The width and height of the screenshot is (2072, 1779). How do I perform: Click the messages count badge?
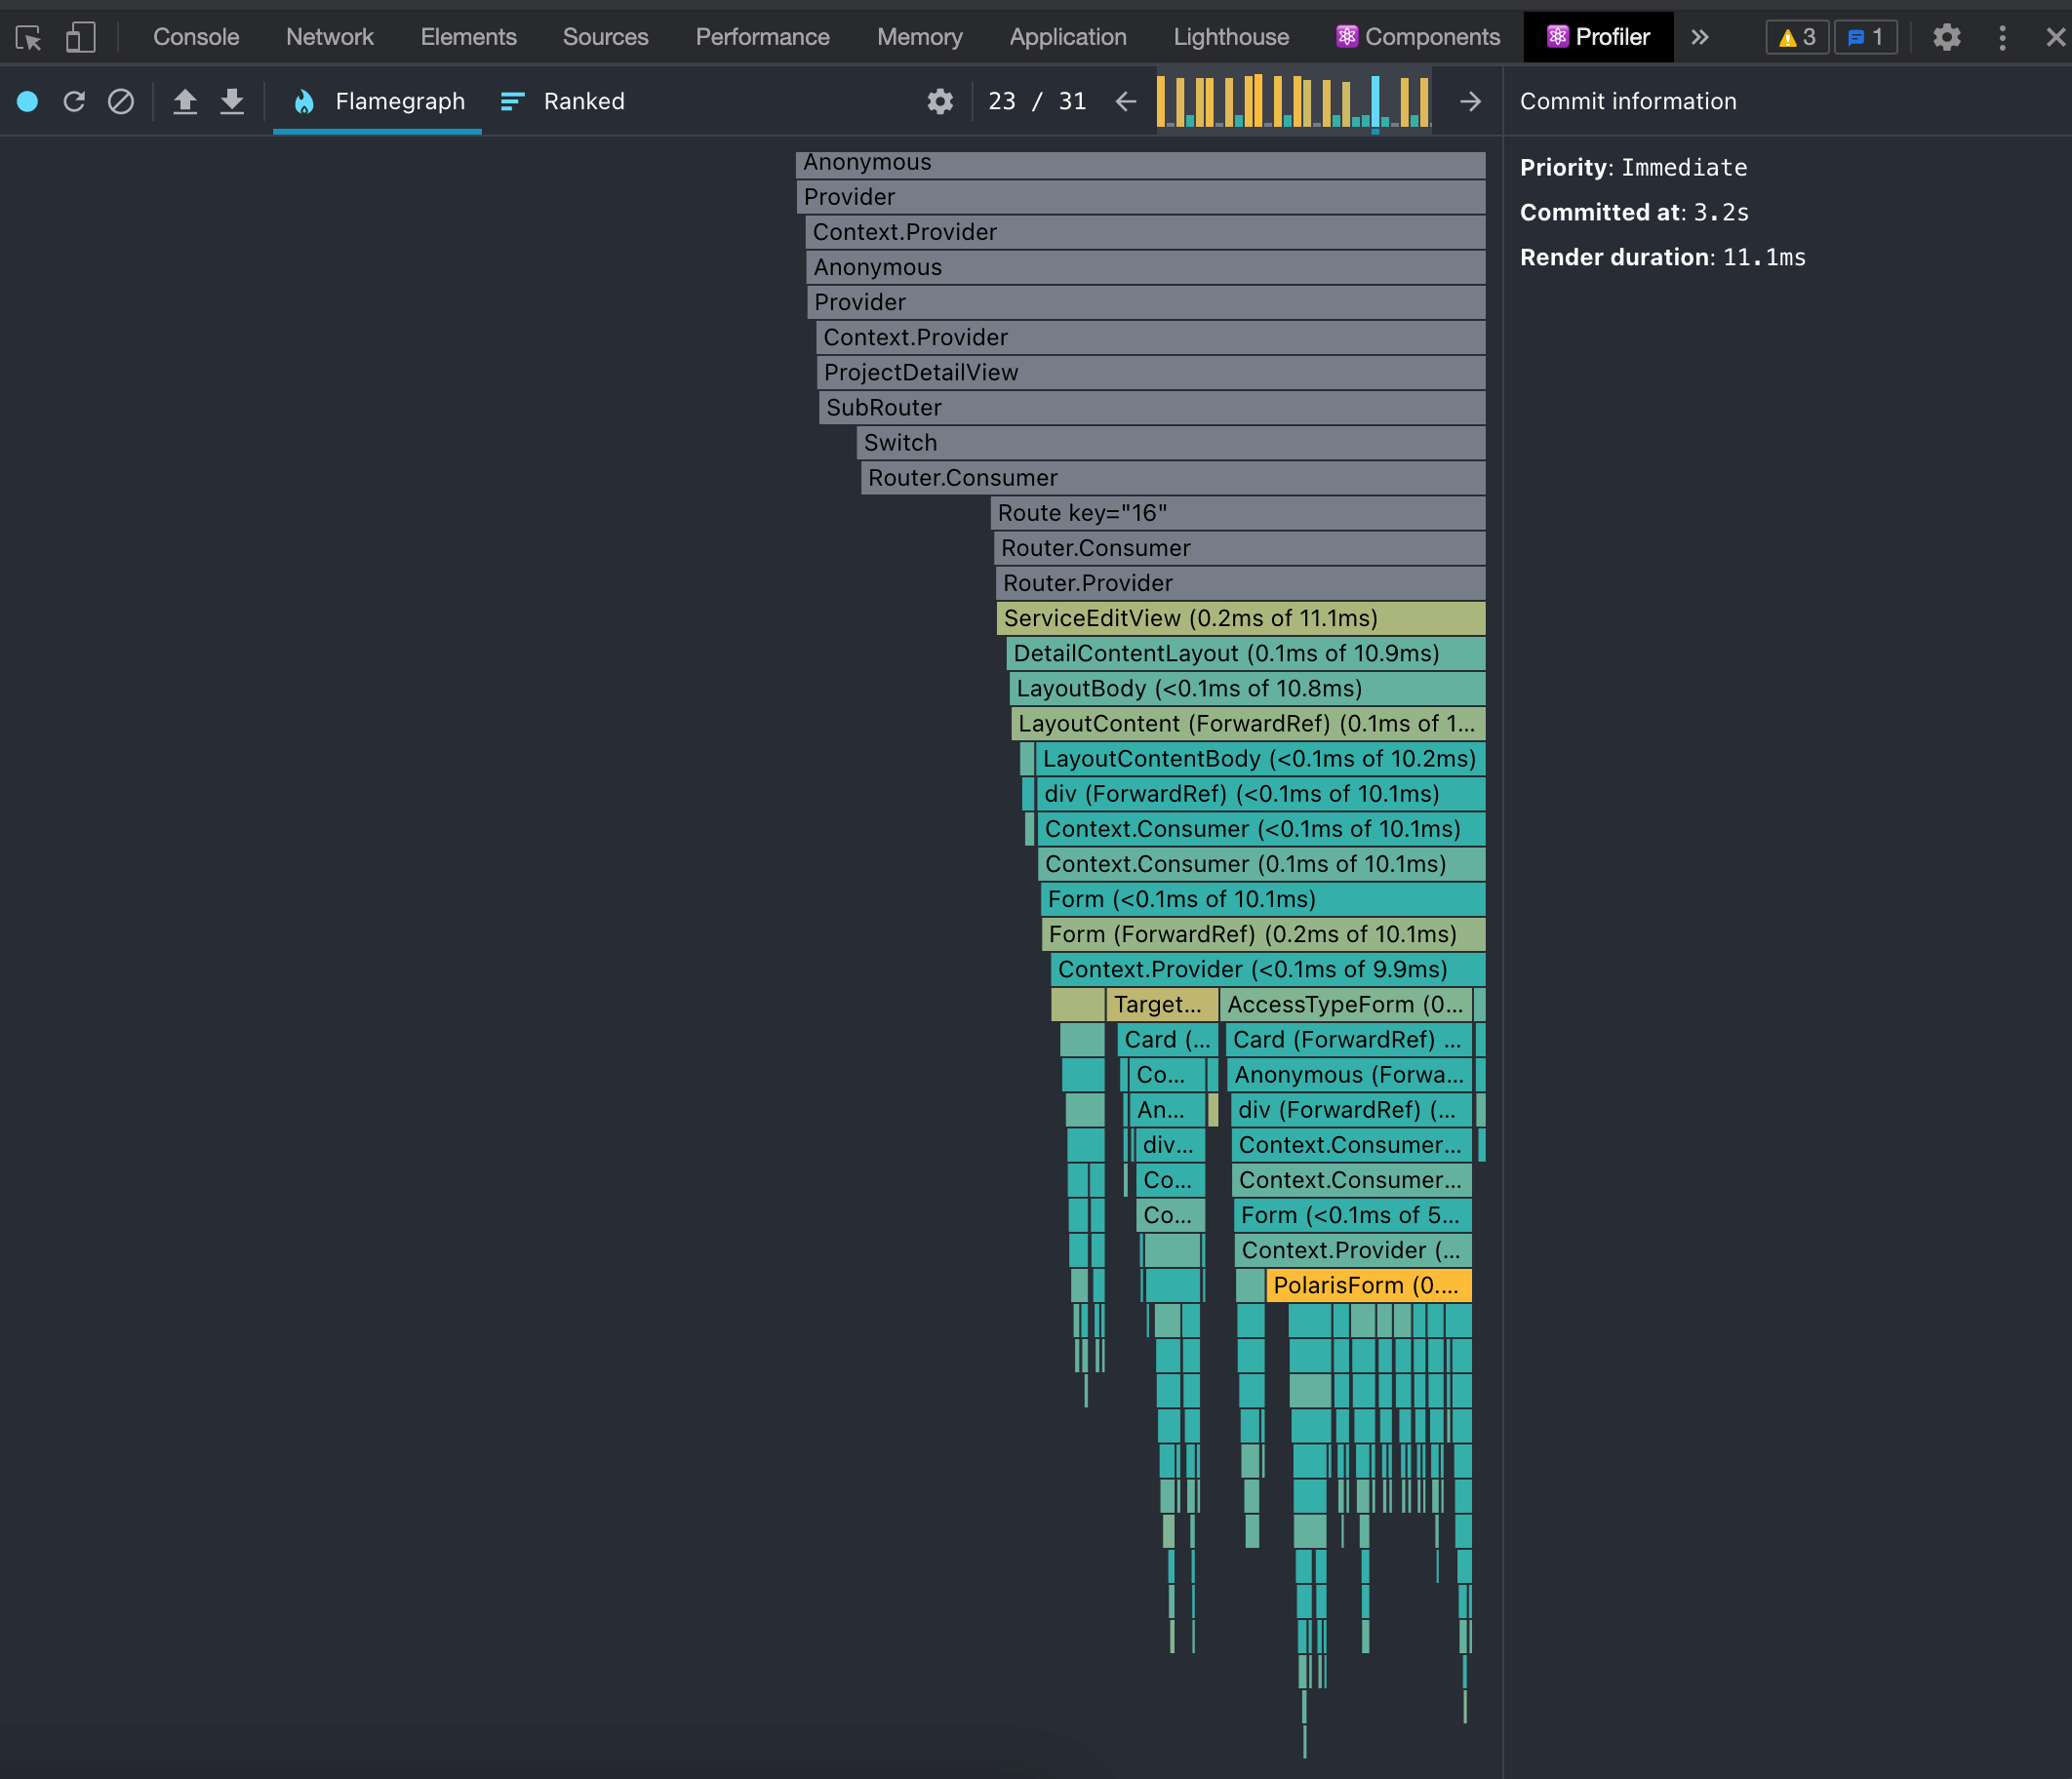point(1865,38)
